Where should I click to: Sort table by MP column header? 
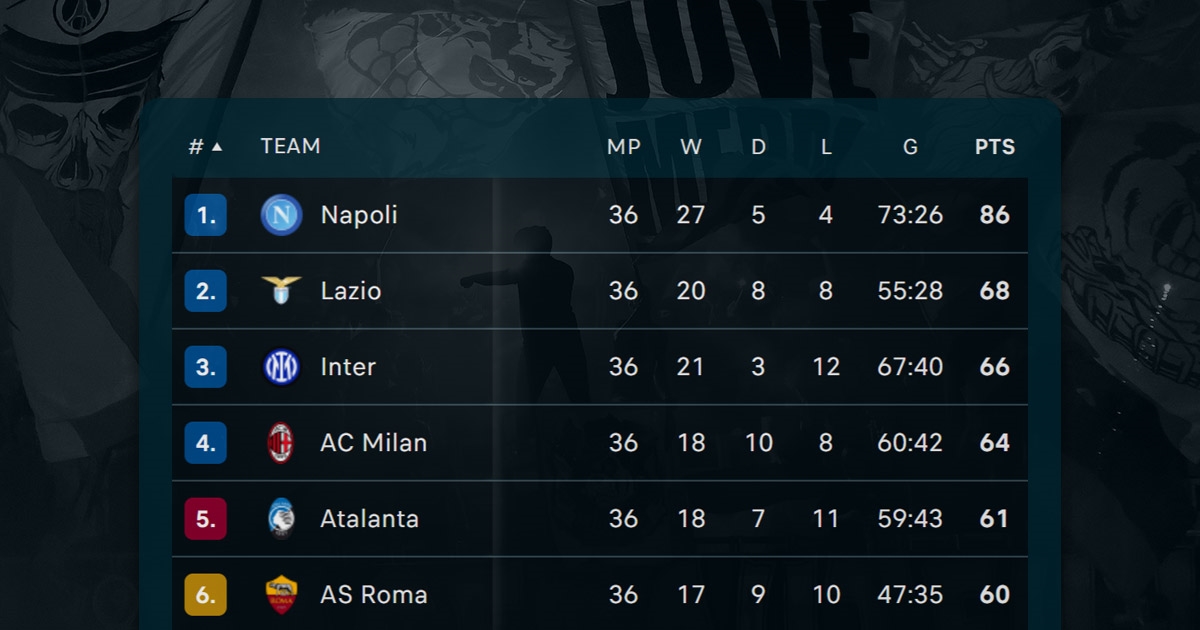[x=624, y=147]
